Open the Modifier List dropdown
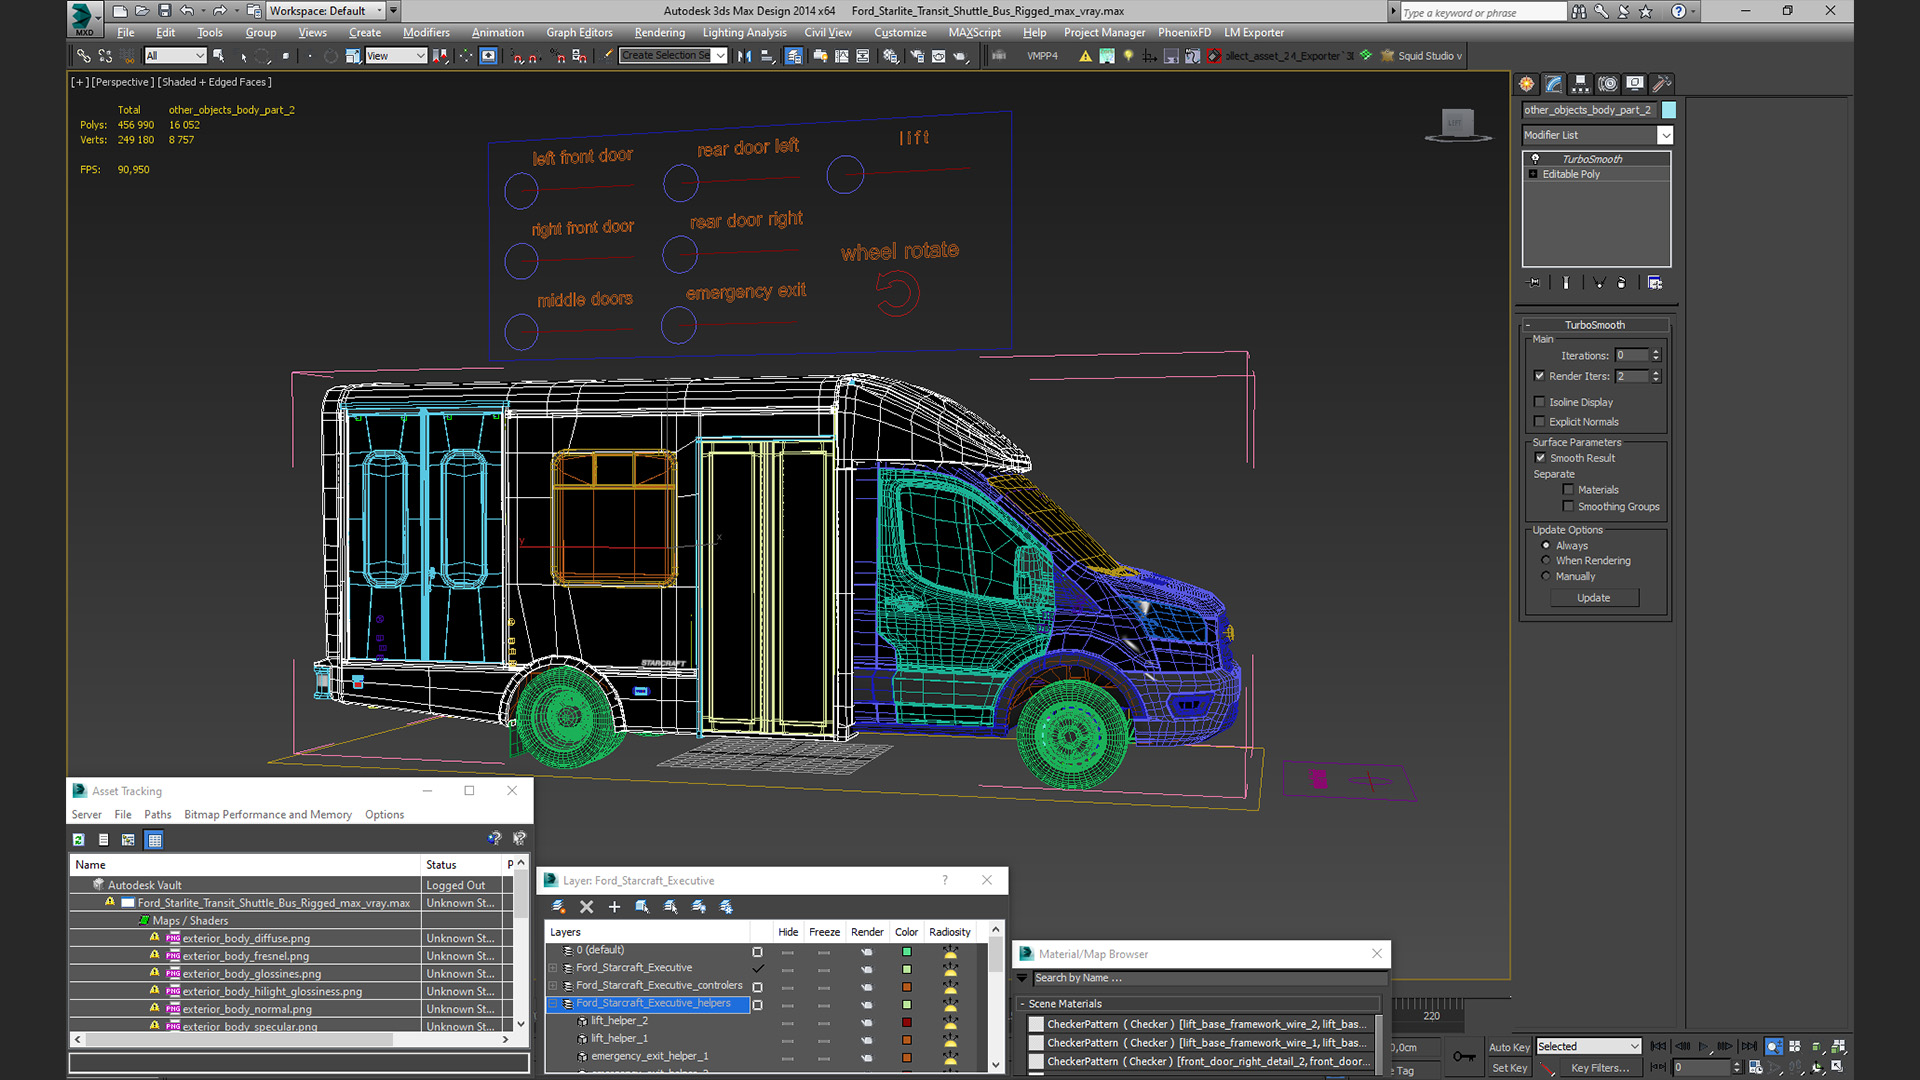This screenshot has width=1920, height=1080. click(x=1597, y=135)
